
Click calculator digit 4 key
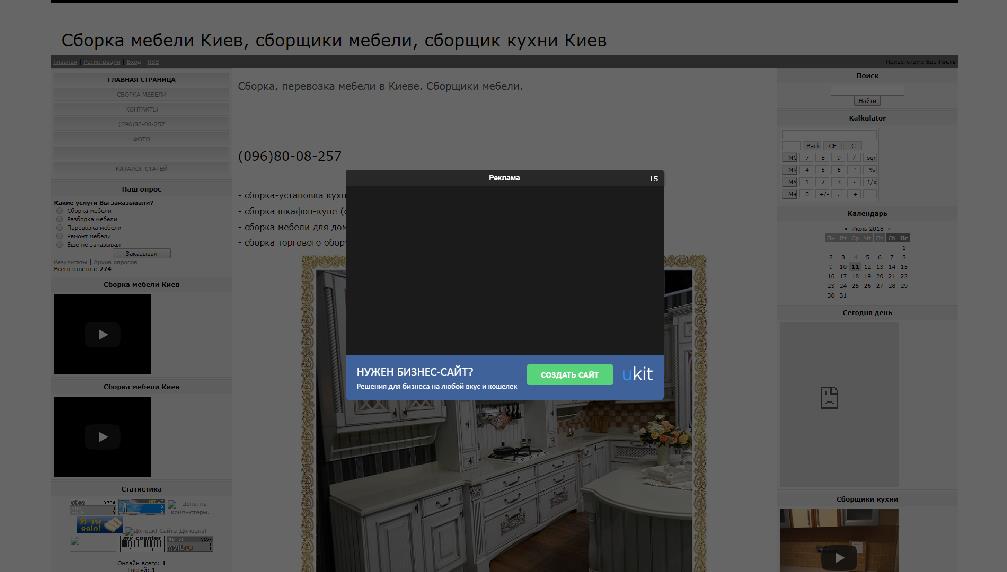click(x=807, y=170)
